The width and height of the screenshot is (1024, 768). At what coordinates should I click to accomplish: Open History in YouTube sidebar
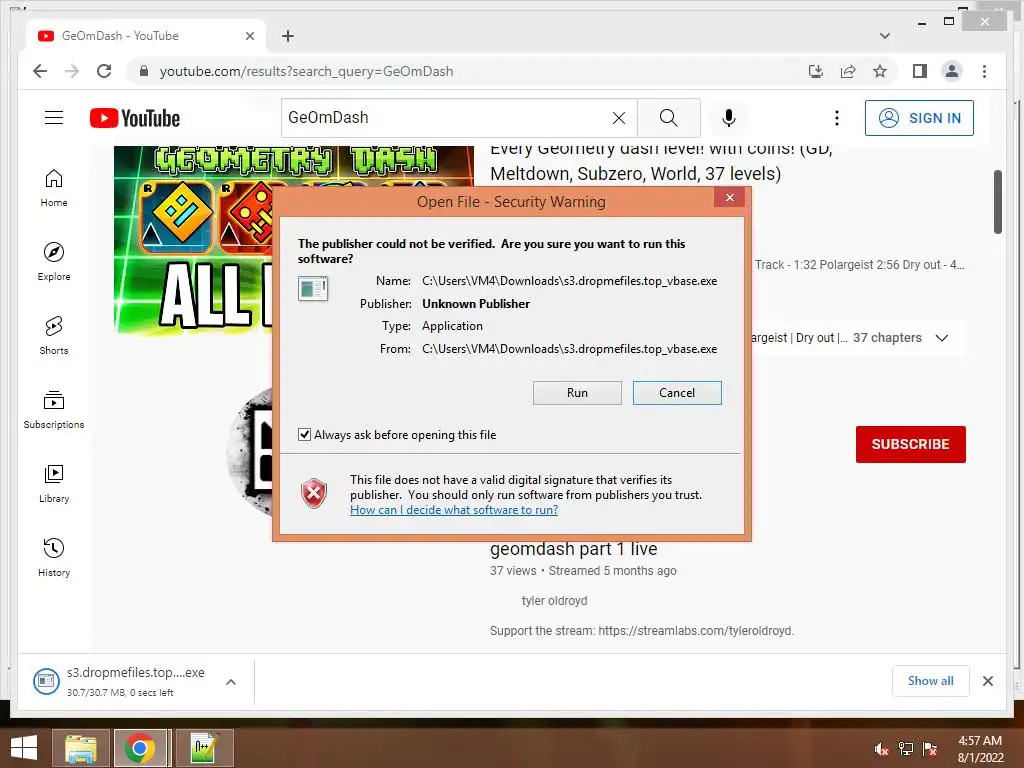tap(54, 557)
